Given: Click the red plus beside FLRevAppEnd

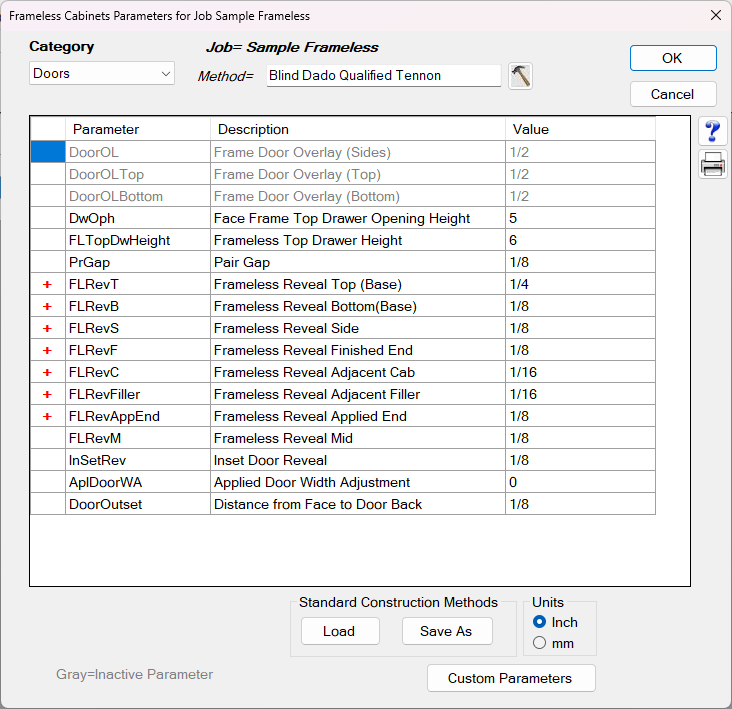Looking at the screenshot, I should [x=47, y=416].
